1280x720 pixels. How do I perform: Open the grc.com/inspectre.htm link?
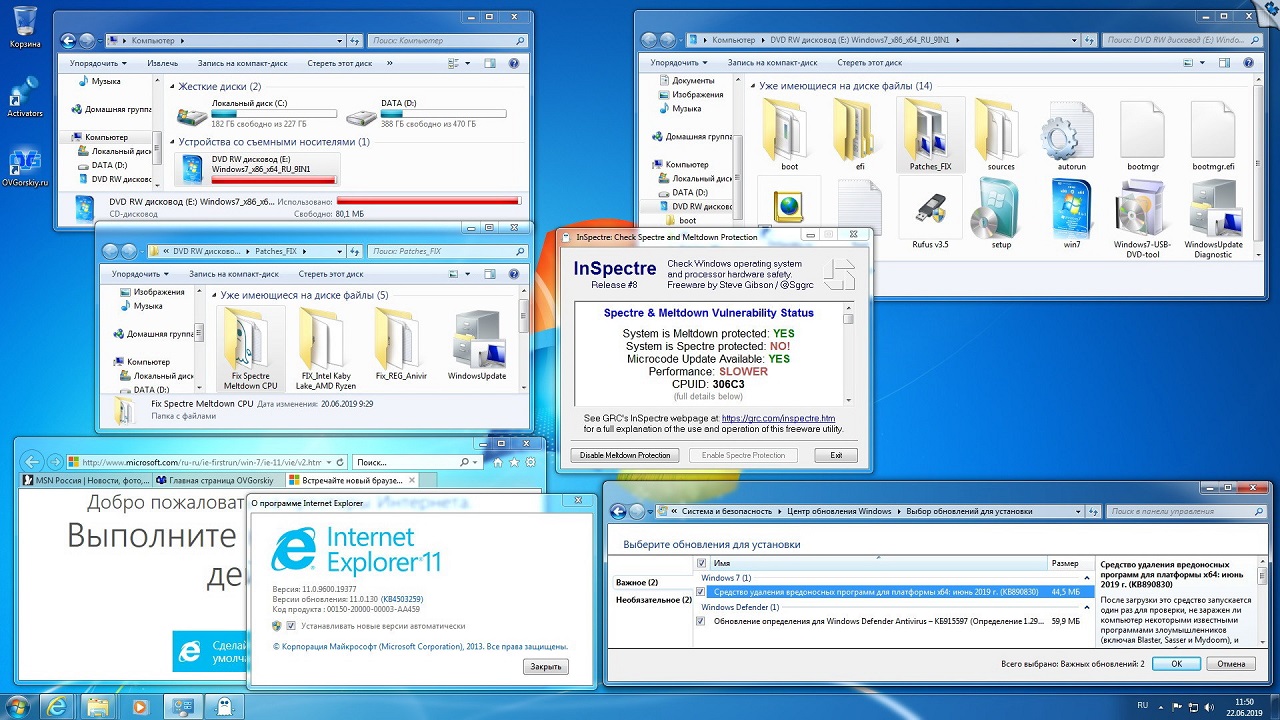click(x=777, y=418)
